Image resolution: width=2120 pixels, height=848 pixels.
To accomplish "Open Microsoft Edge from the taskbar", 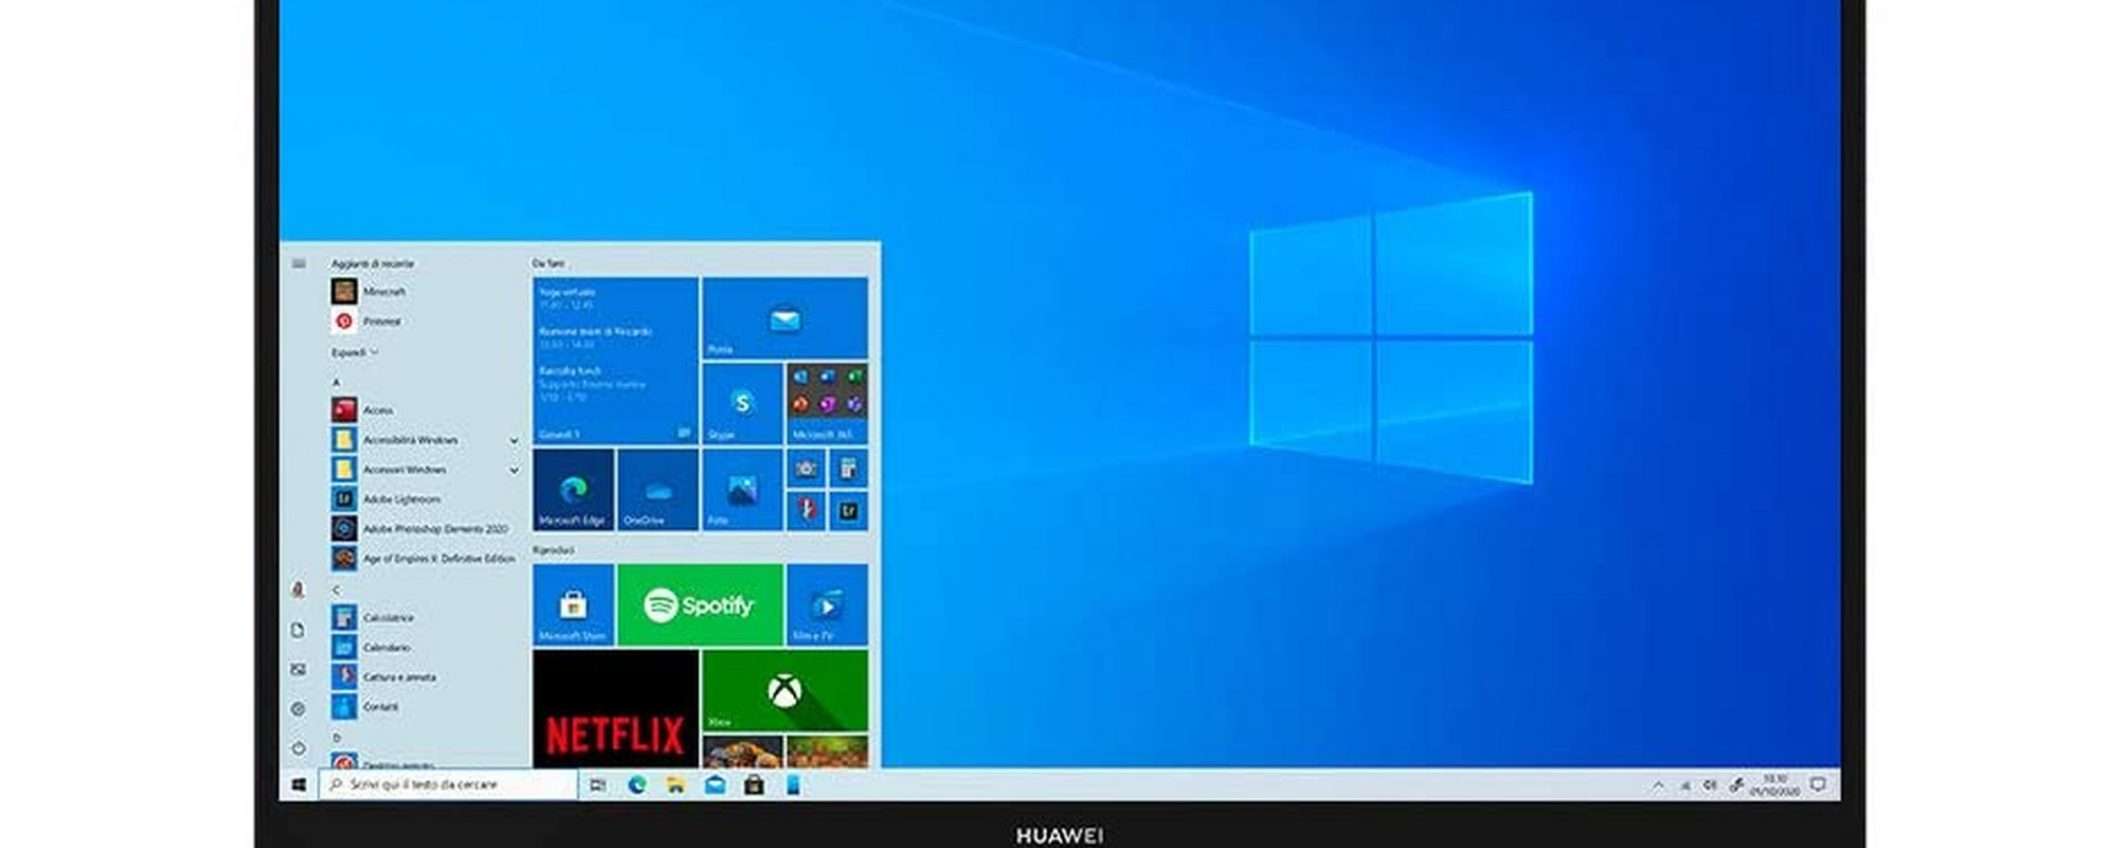I will (637, 785).
